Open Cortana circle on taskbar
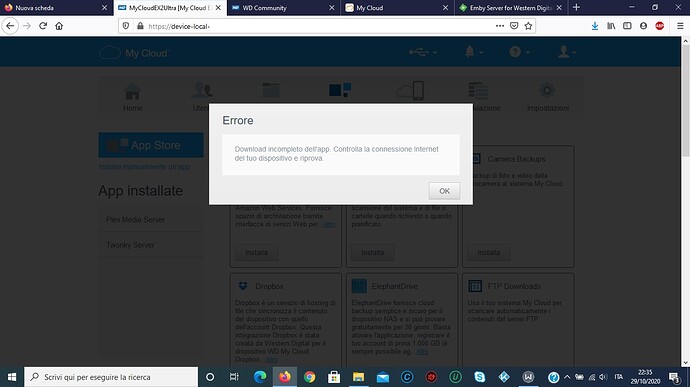The width and height of the screenshot is (690, 387). point(210,377)
